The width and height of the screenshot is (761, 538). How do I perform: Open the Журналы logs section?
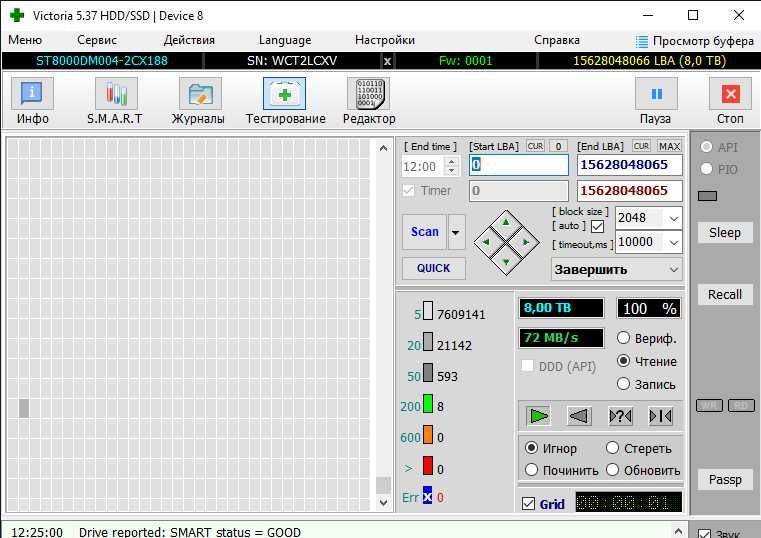[x=199, y=101]
